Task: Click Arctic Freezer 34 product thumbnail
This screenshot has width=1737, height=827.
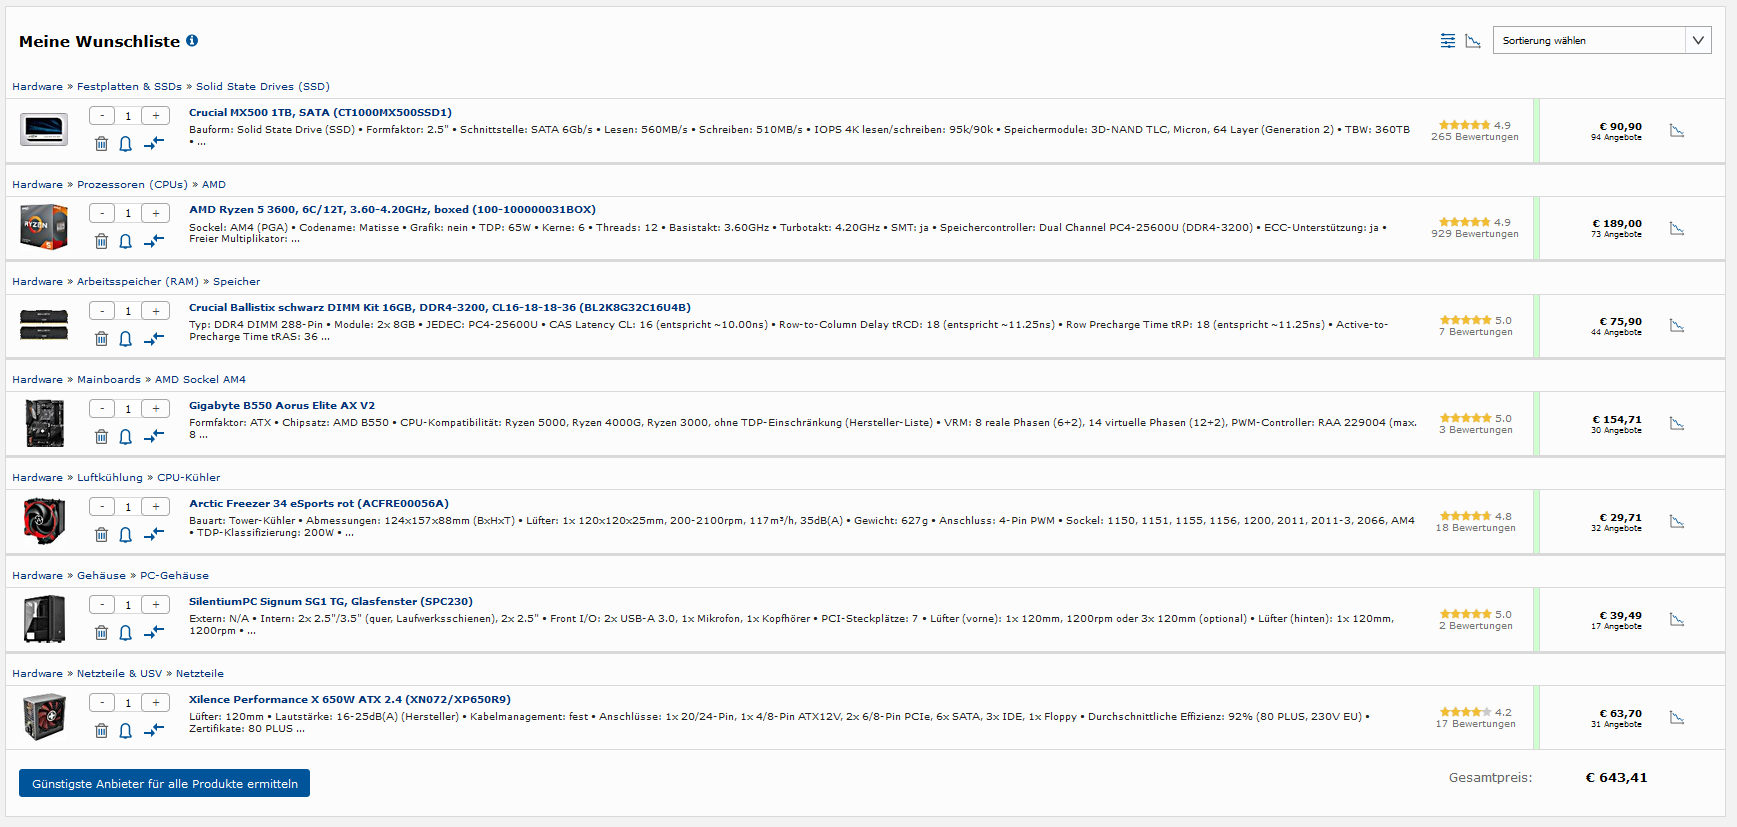Action: point(44,521)
